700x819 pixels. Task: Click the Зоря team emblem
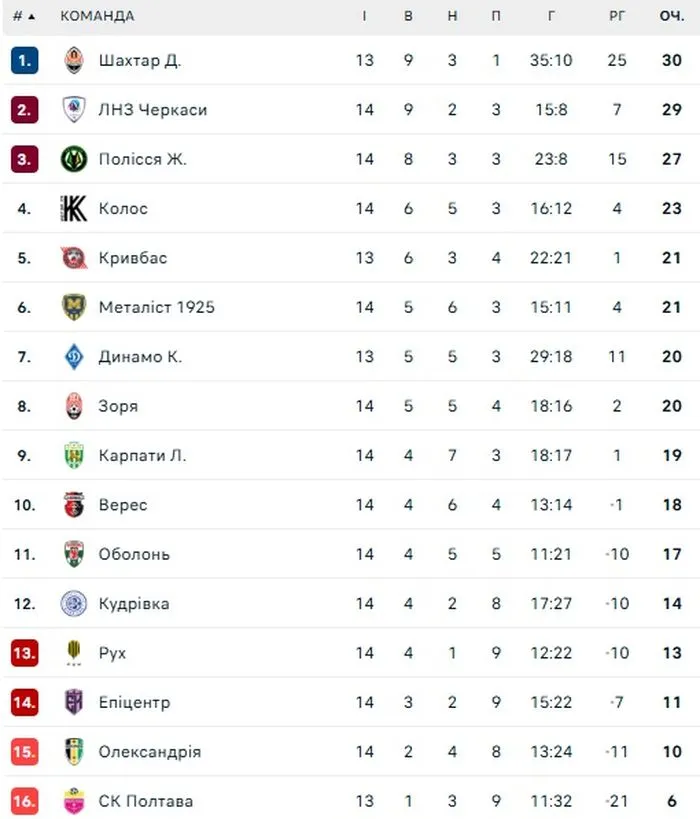(x=74, y=406)
